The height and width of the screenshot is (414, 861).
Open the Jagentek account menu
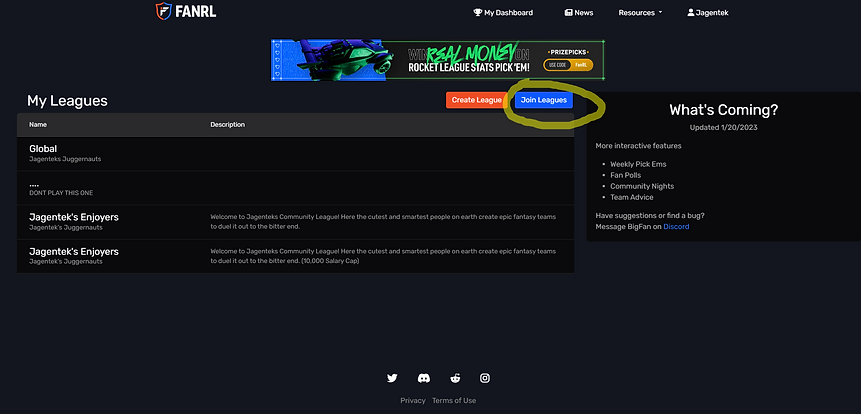[708, 13]
